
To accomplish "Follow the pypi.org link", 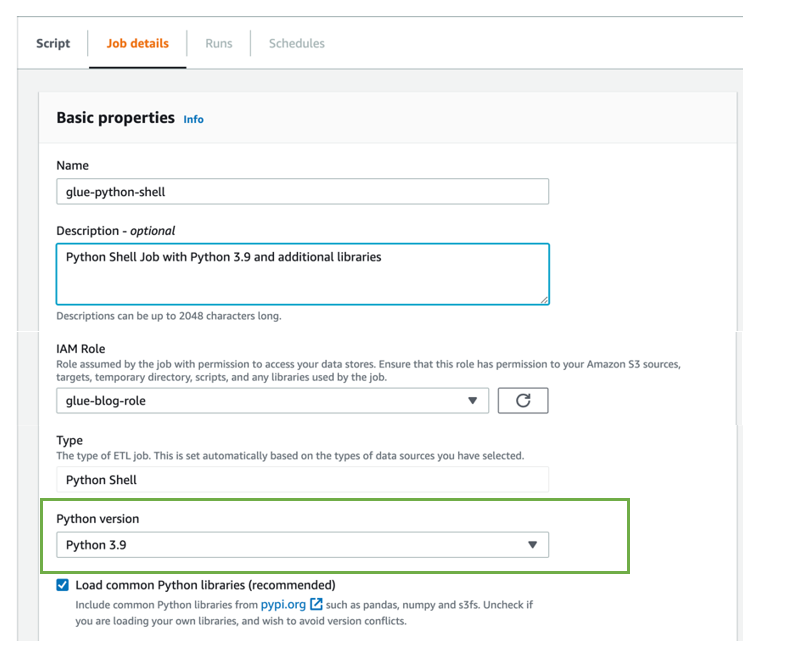I will pos(283,604).
